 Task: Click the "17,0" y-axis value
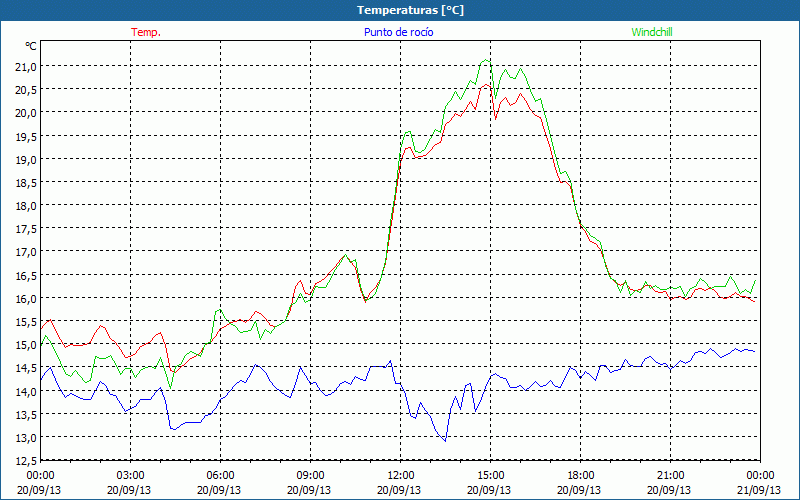click(x=27, y=252)
